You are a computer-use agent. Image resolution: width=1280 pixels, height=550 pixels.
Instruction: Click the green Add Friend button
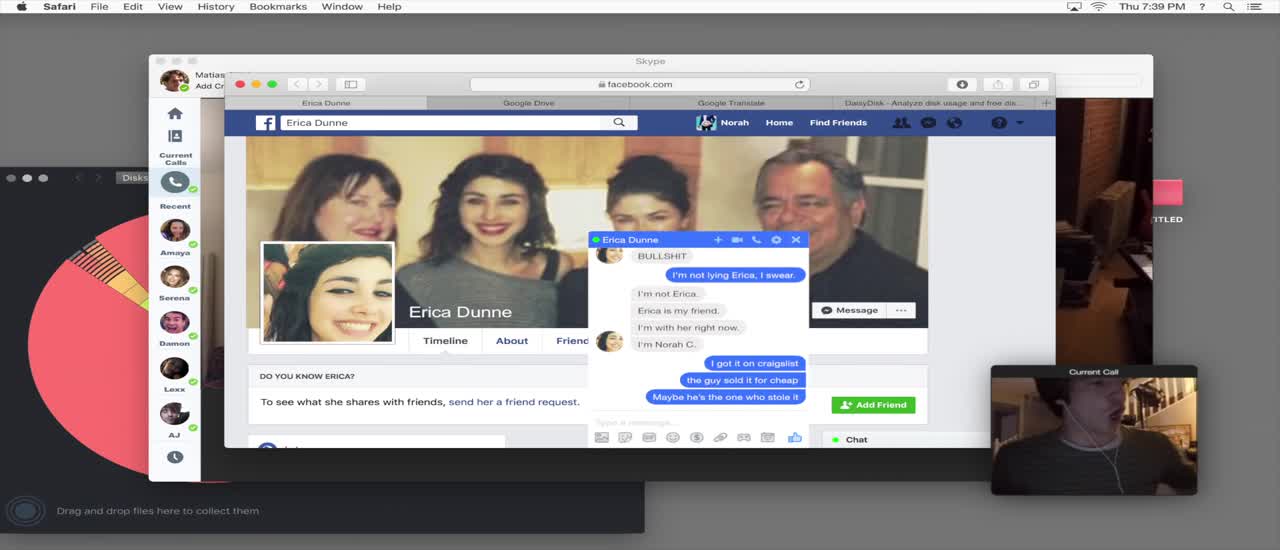coord(873,405)
